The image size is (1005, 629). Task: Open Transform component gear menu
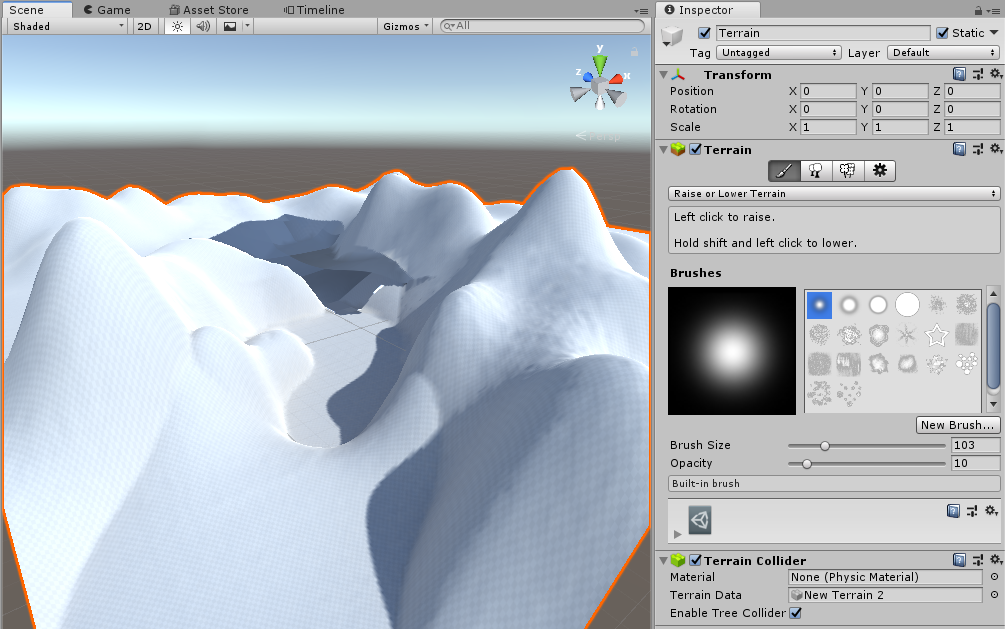click(994, 74)
